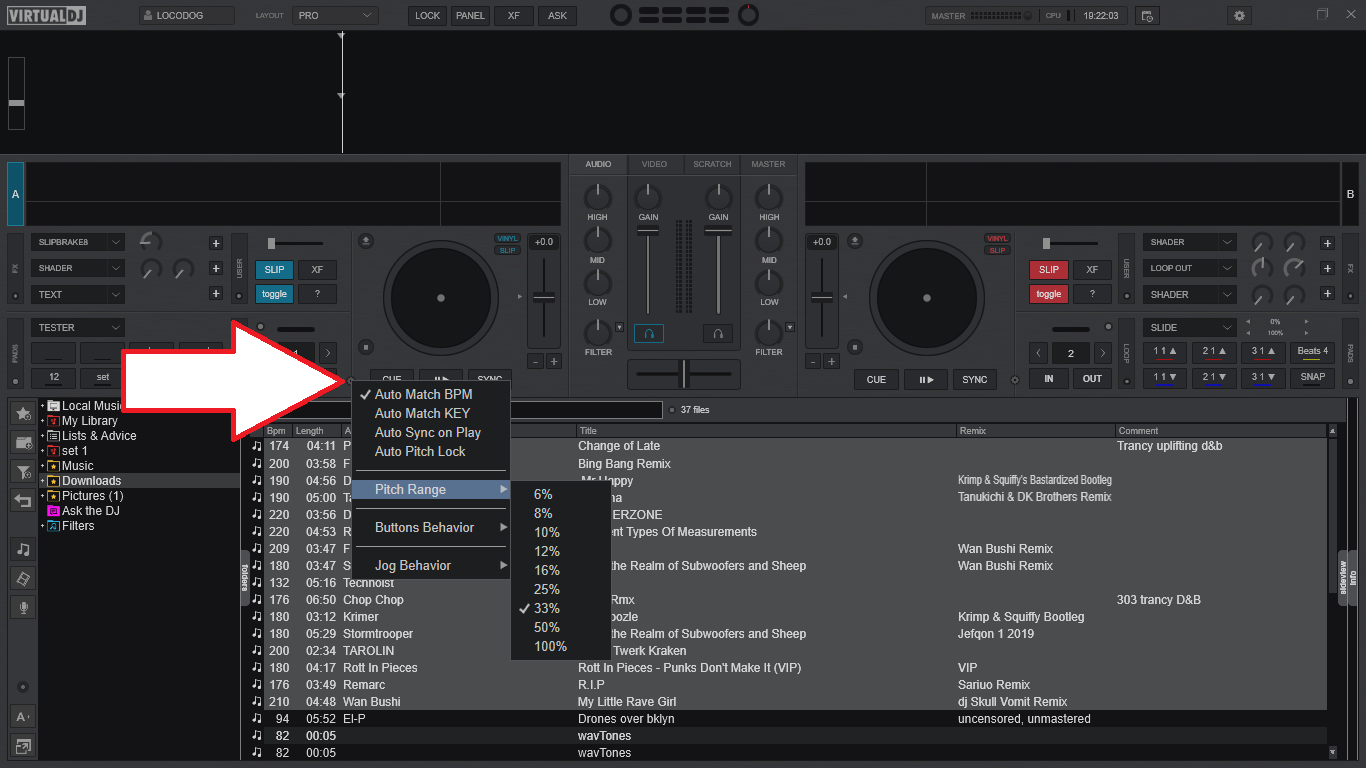The height and width of the screenshot is (768, 1366).
Task: Click the plus icon beside LOOP OUT effect
Action: click(x=1327, y=268)
